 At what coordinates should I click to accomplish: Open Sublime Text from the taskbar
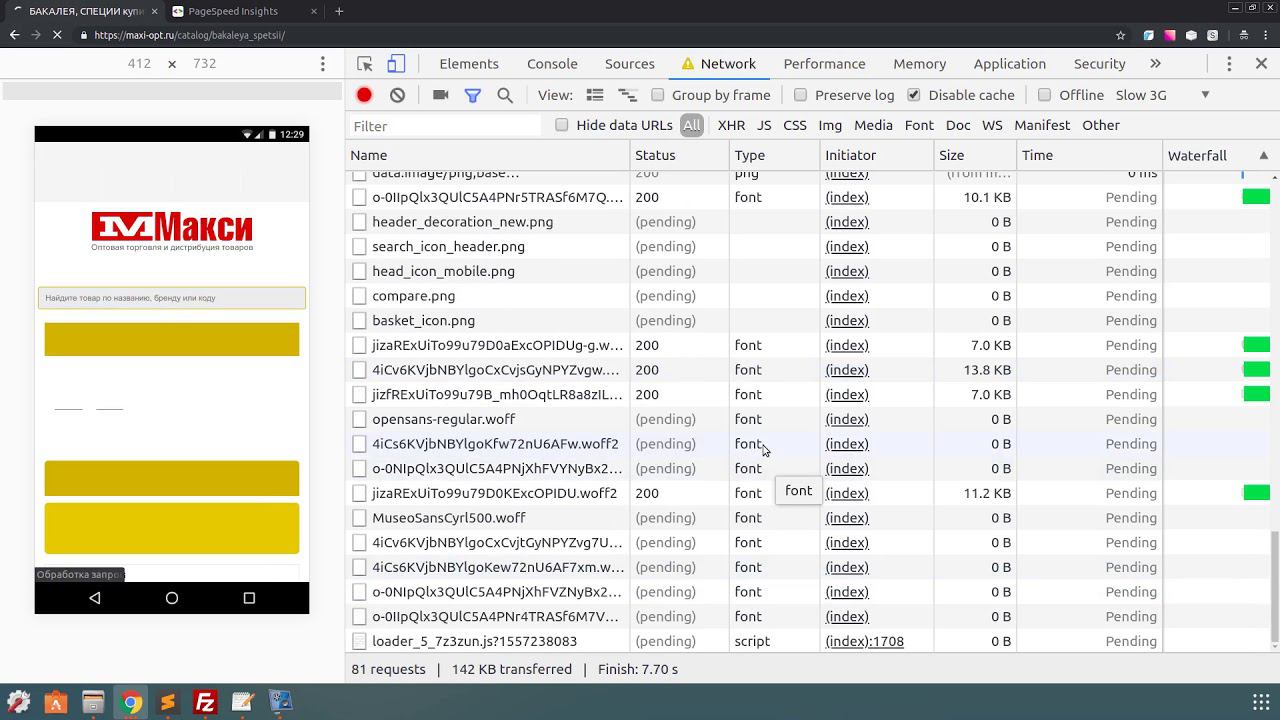point(168,702)
